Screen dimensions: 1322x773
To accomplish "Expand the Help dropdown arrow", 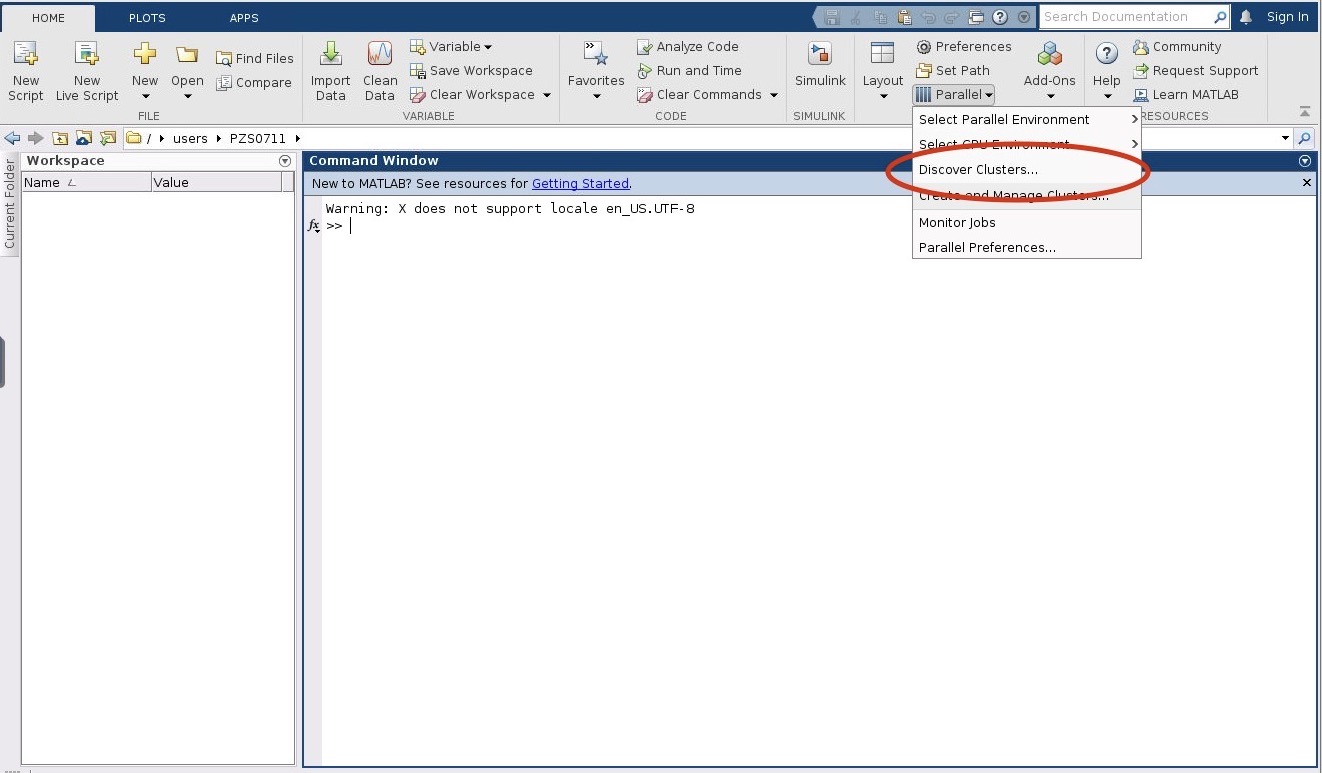I will (1107, 97).
